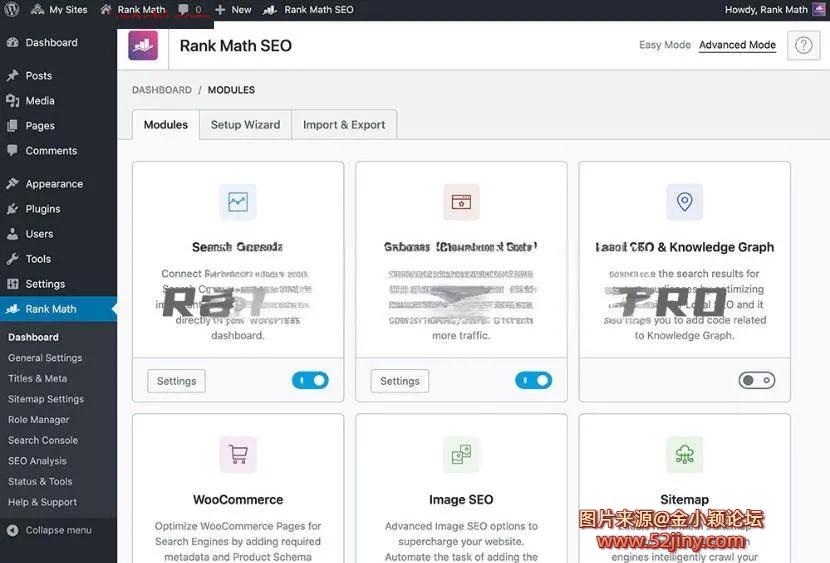The image size is (830, 563).
Task: Collapse the WordPress sidebar menu
Action: 58,530
